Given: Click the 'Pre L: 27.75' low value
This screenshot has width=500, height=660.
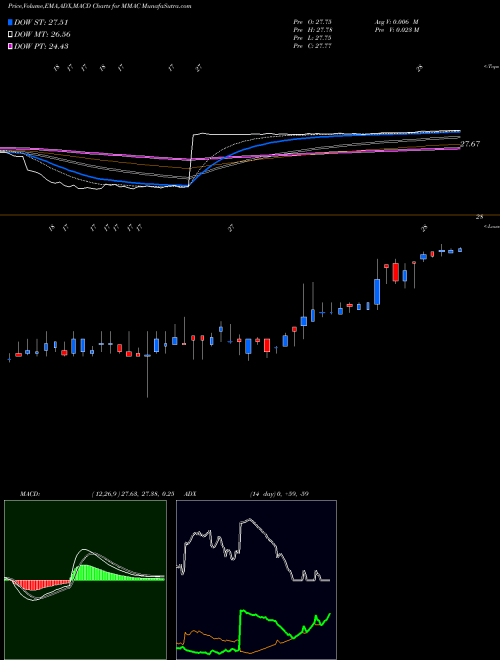Looking at the screenshot, I should (313, 38).
